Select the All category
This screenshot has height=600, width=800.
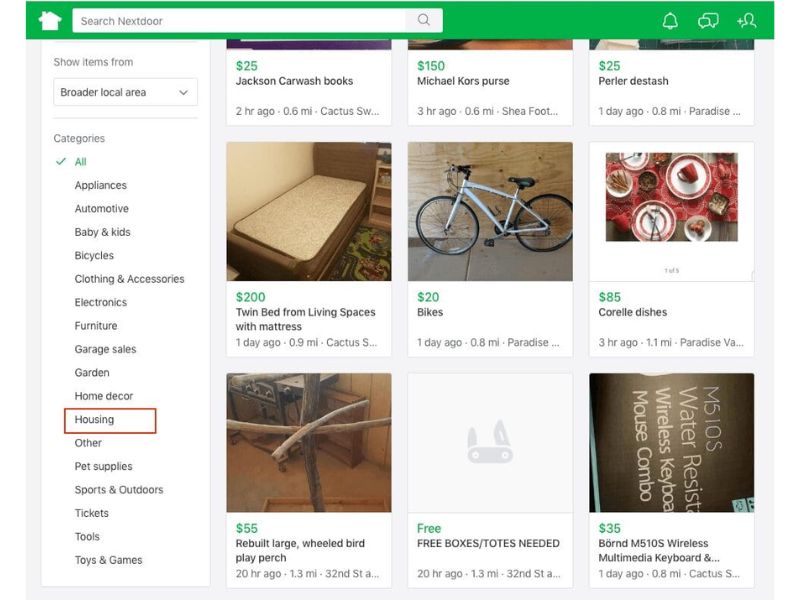(81, 162)
